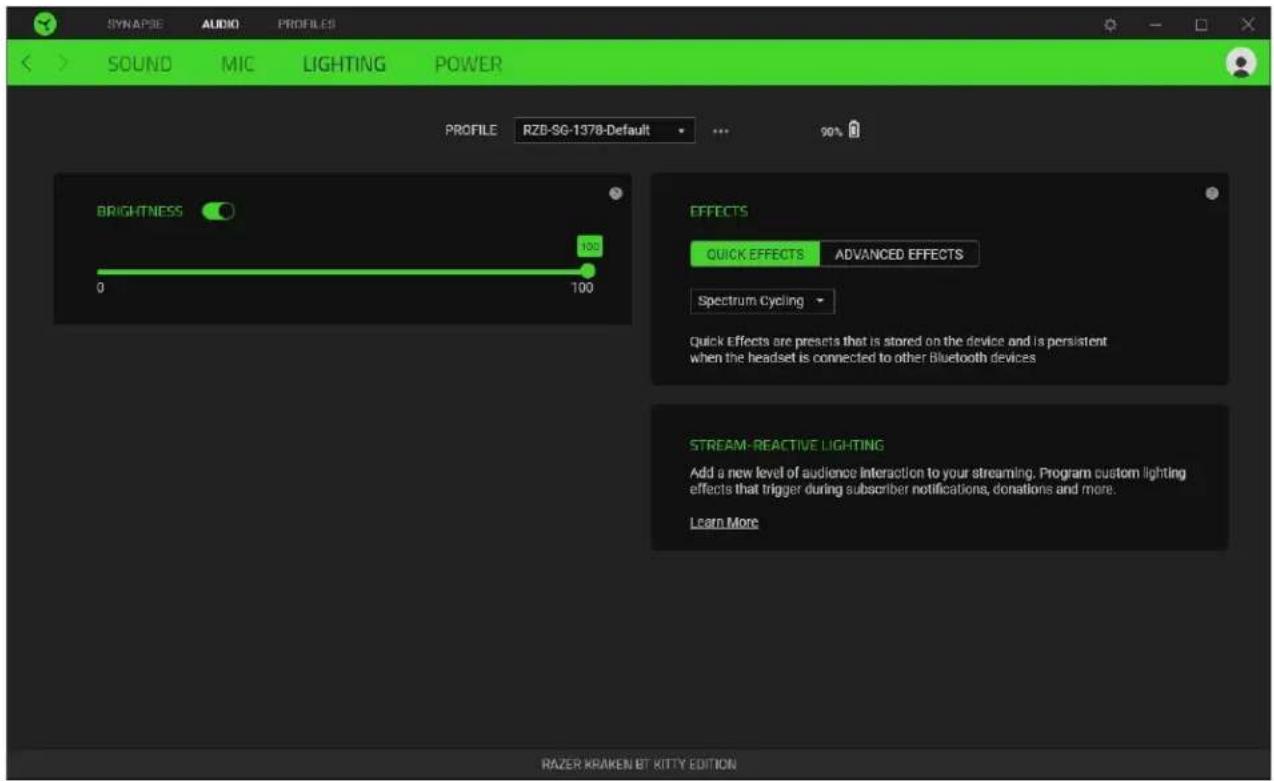
Task: Switch to the Profiles tab
Action: 306,23
